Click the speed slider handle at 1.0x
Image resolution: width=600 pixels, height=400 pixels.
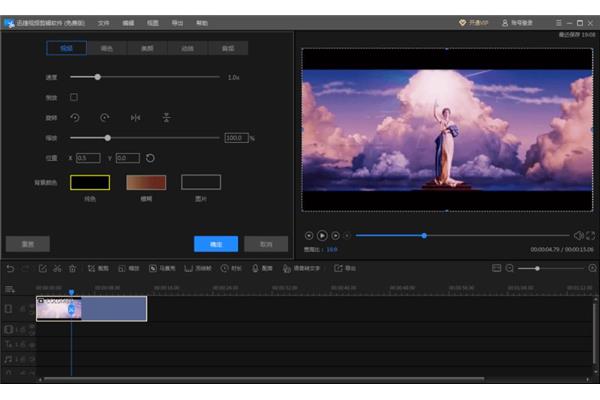pos(98,77)
